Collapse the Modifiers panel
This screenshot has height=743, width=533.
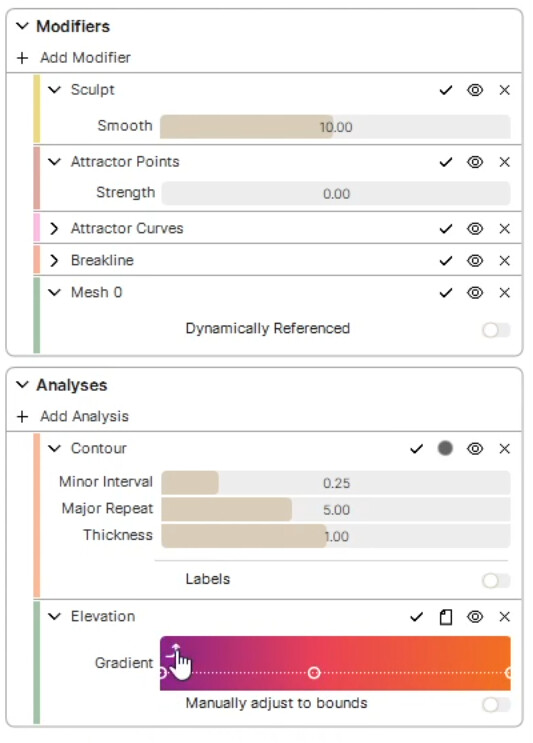(x=22, y=26)
